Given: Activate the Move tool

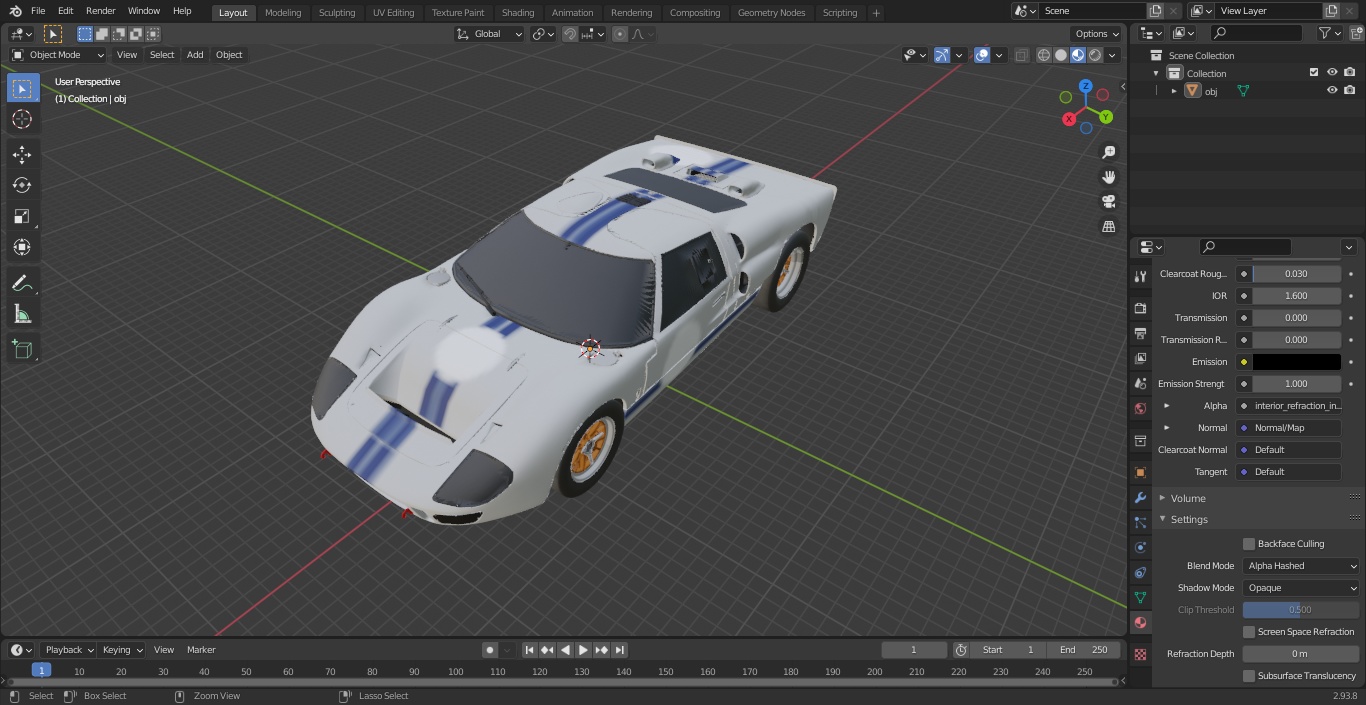Looking at the screenshot, I should tap(22, 155).
